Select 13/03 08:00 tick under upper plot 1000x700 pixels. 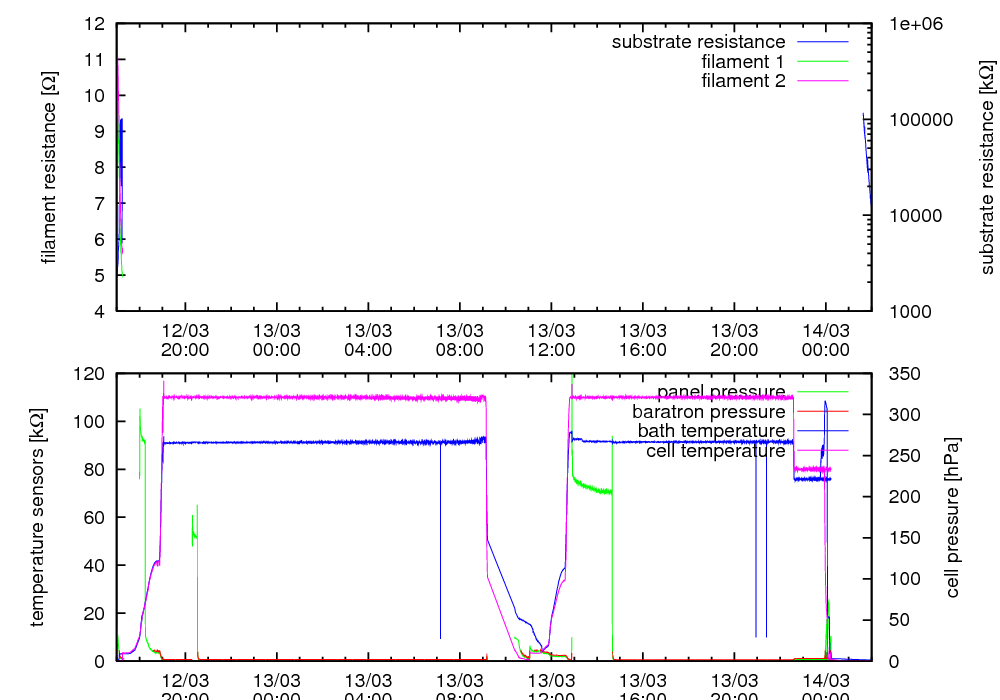[x=459, y=339]
